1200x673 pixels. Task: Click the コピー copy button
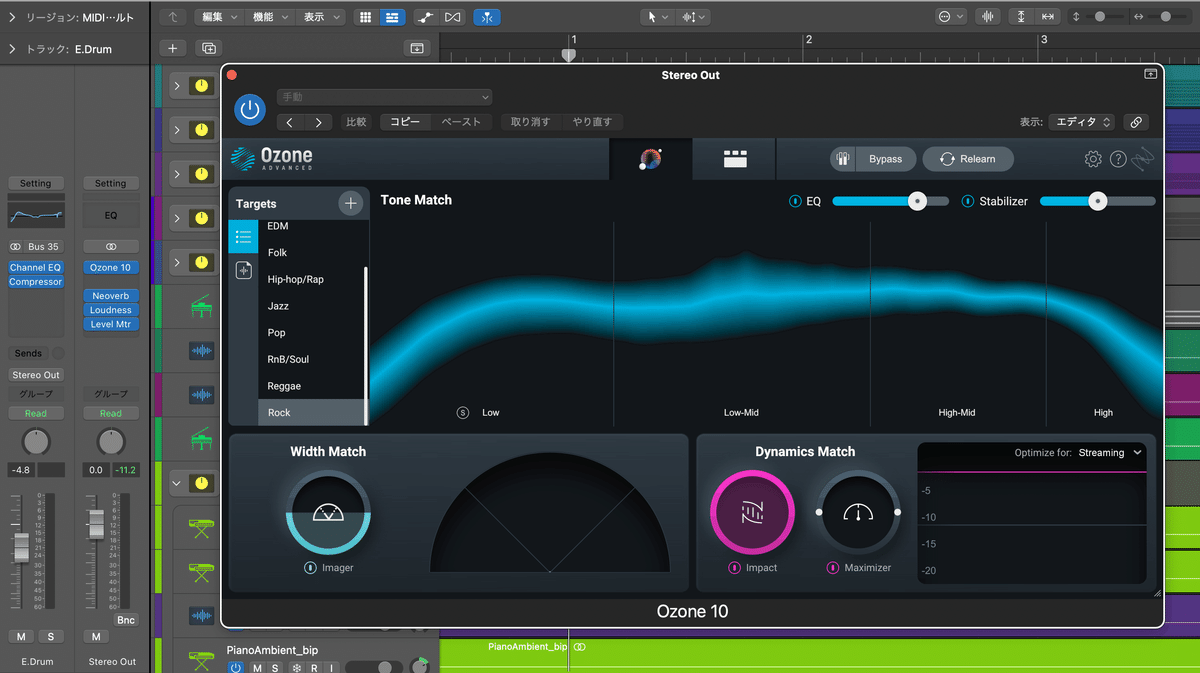405,122
